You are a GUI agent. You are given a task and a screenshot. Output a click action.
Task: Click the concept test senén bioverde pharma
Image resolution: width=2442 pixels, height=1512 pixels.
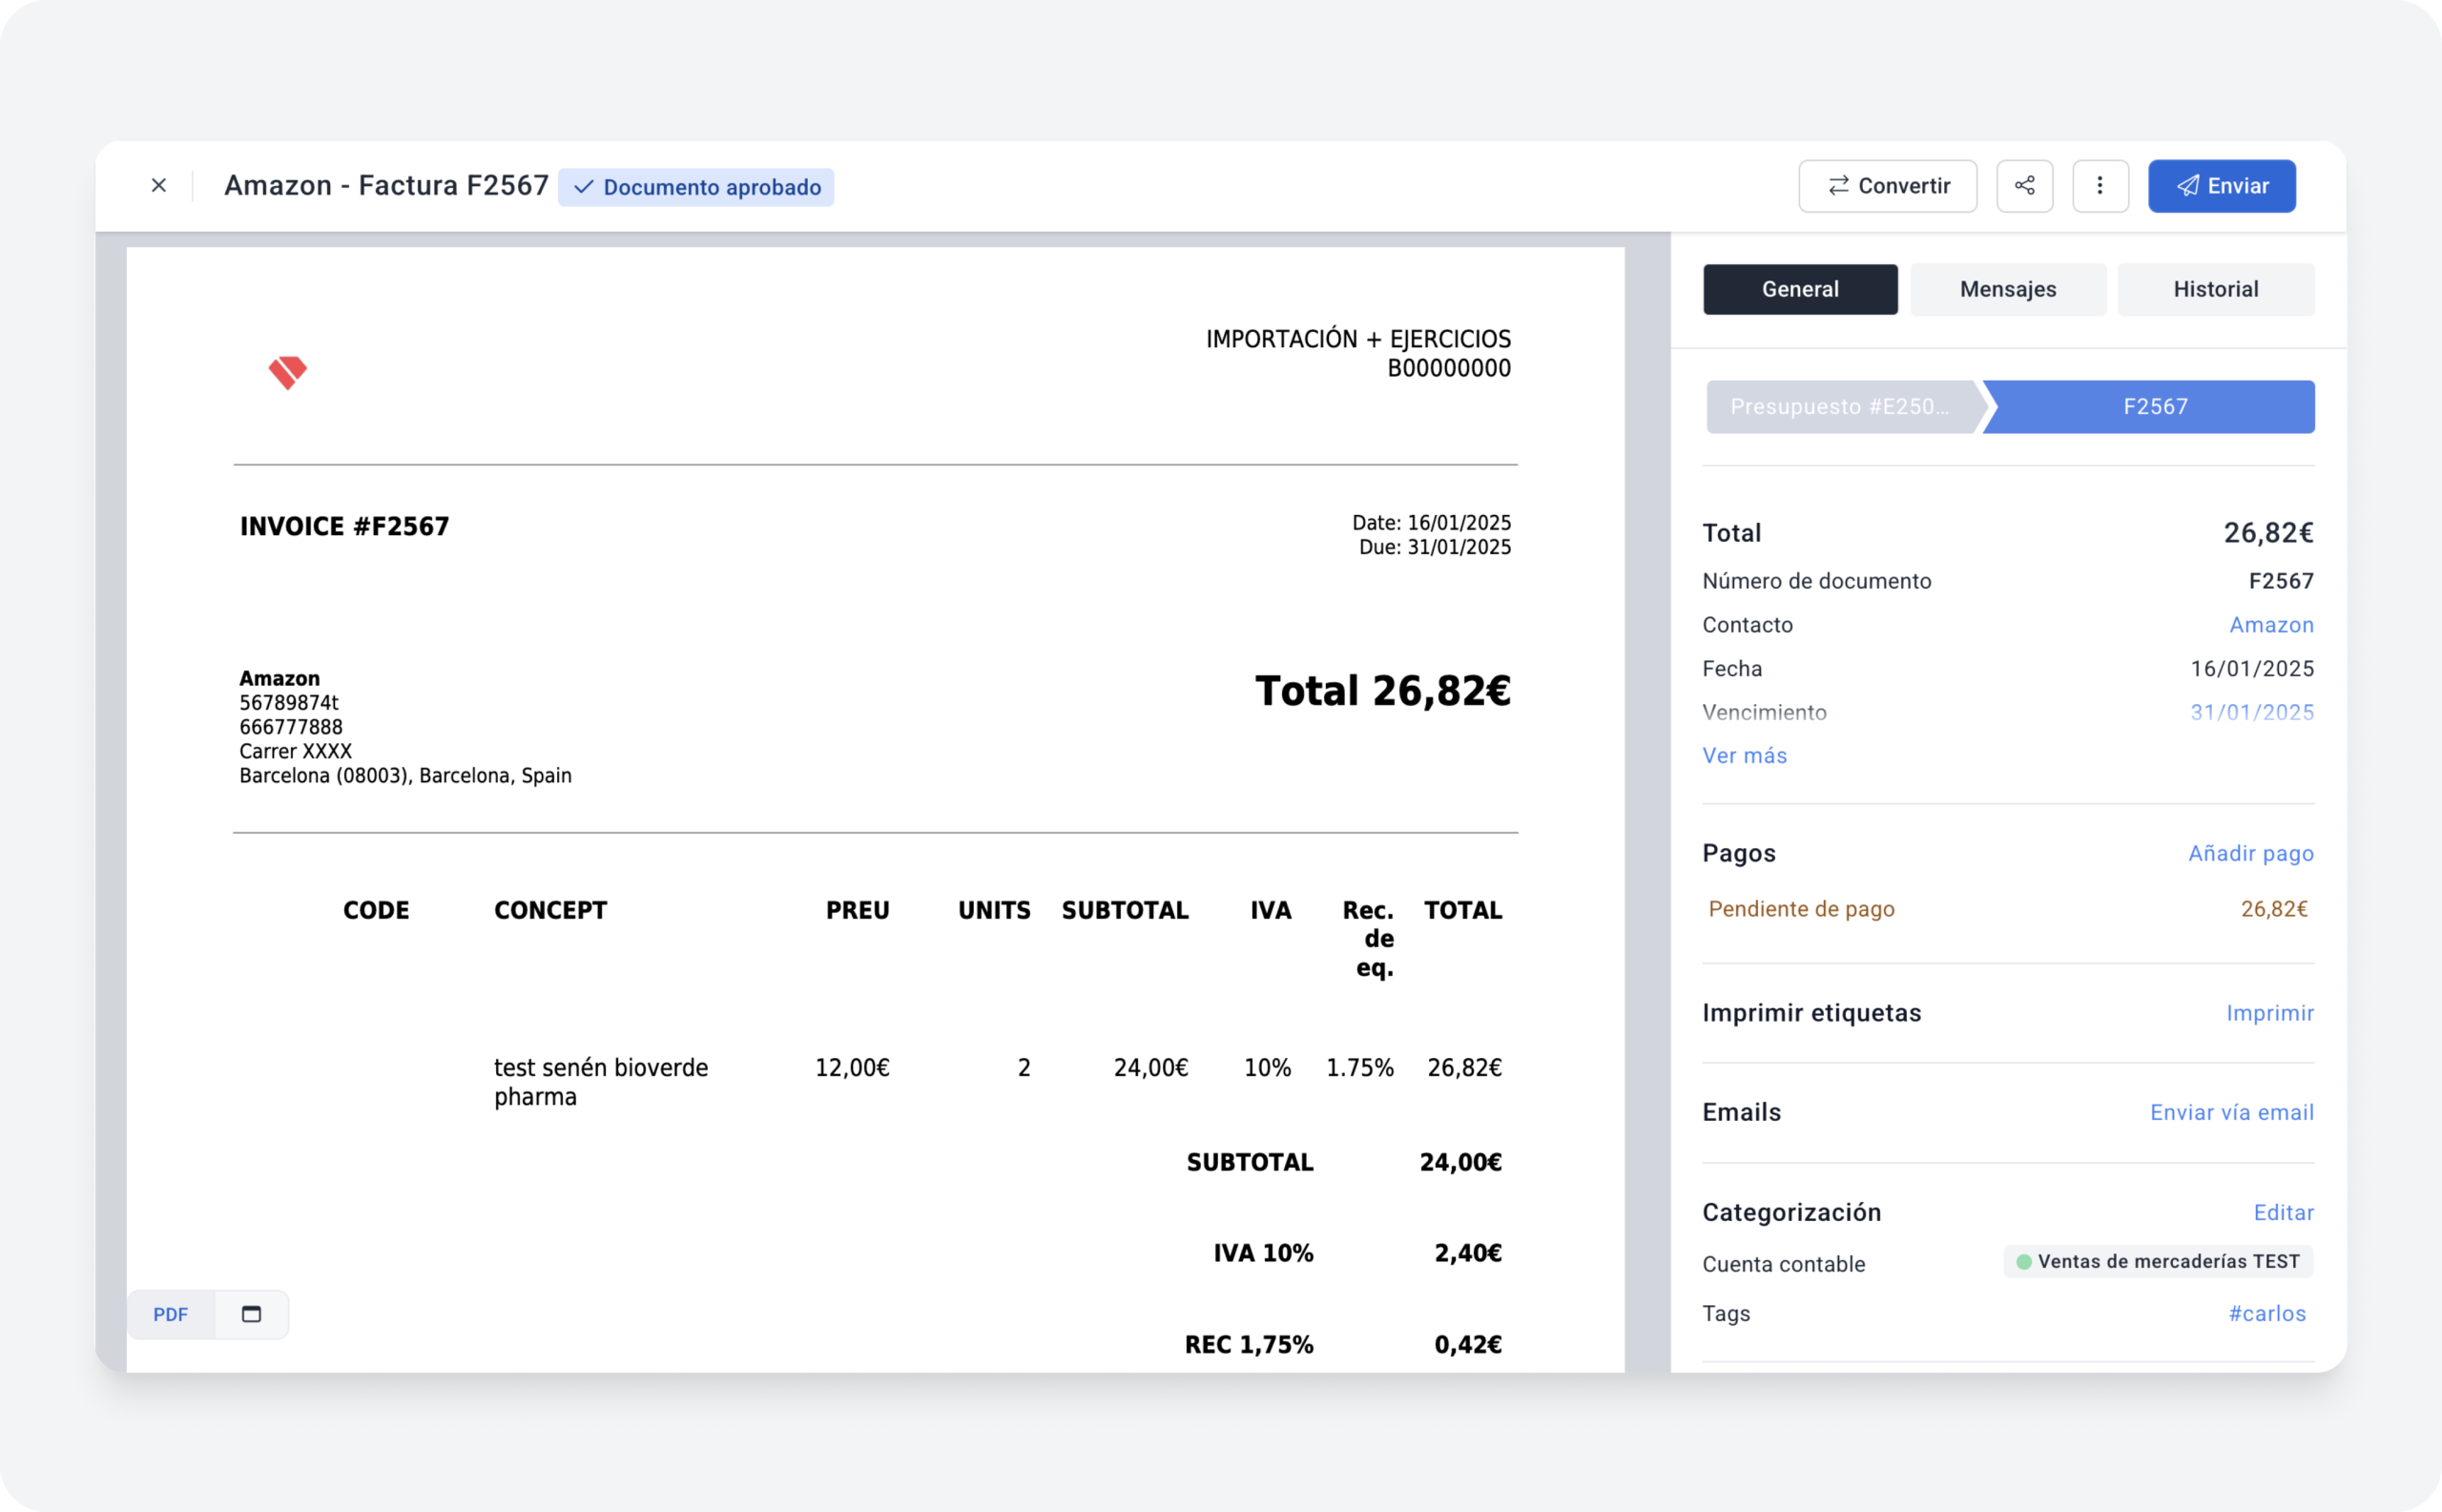[x=600, y=1082]
